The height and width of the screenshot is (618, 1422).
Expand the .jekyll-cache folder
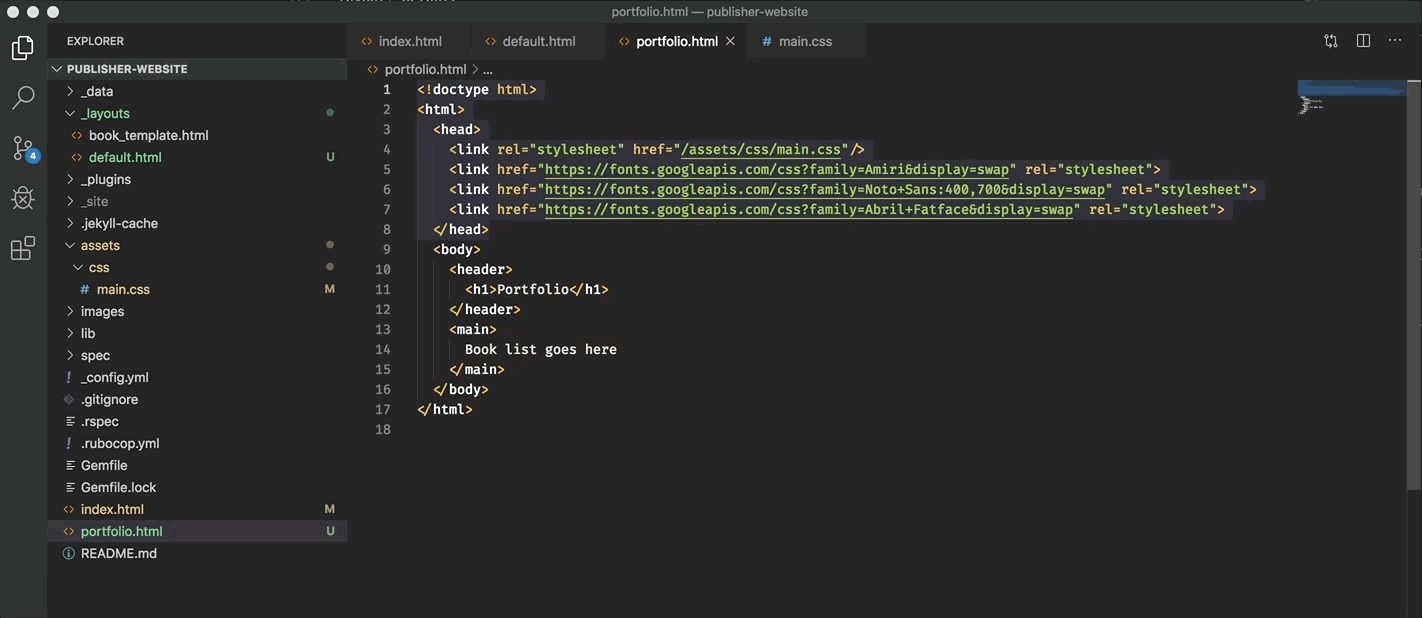pos(197,223)
